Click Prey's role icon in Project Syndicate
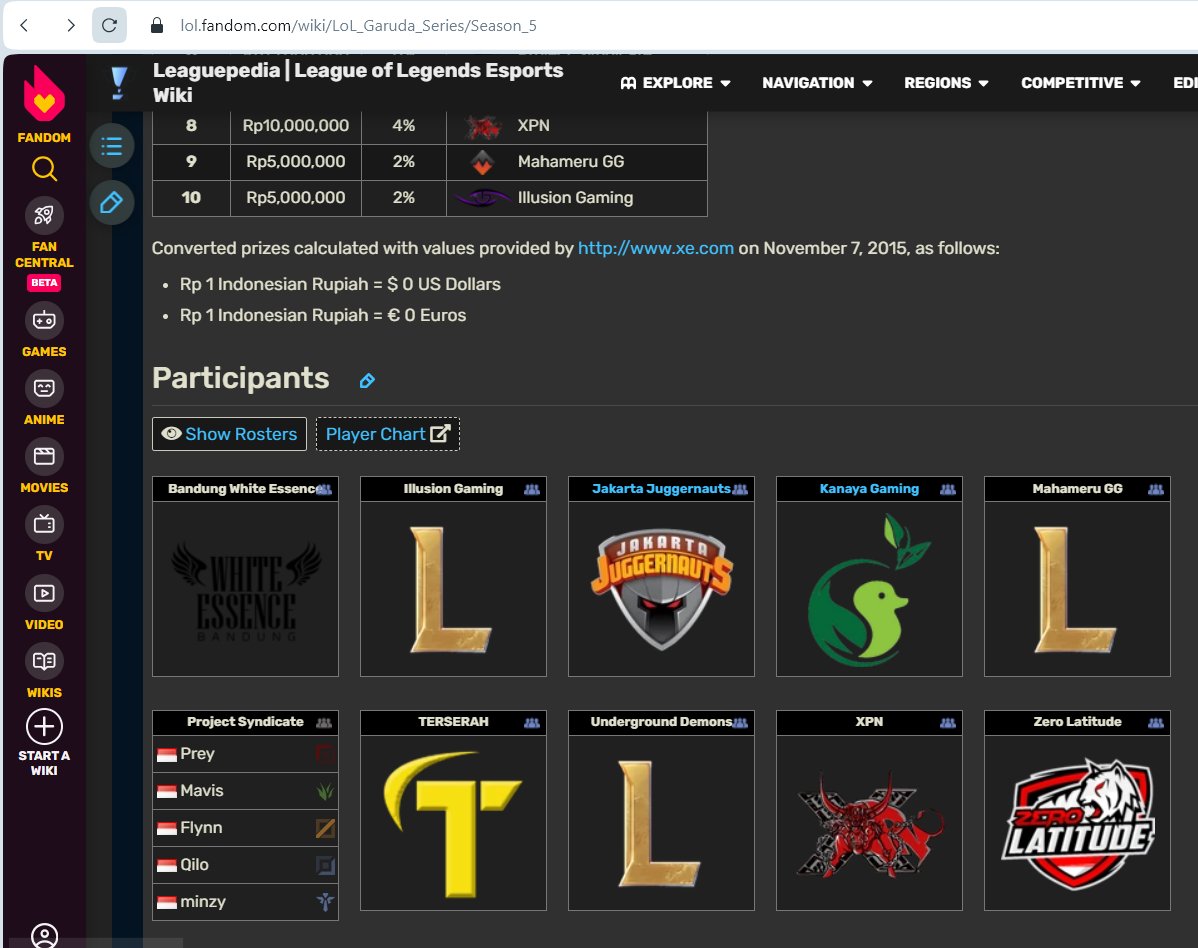Screen dimensions: 1198x948 pyautogui.click(x=325, y=754)
